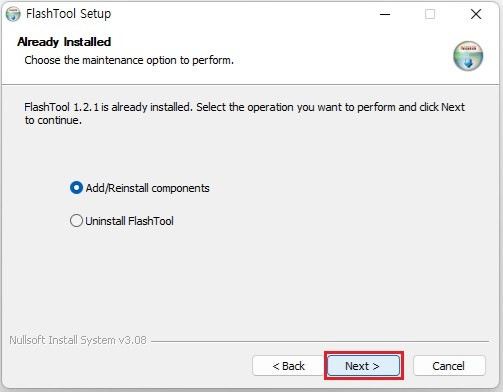Click the "FlashTool 1.2.1 is already installed" message
The height and width of the screenshot is (392, 503).
[x=244, y=114]
